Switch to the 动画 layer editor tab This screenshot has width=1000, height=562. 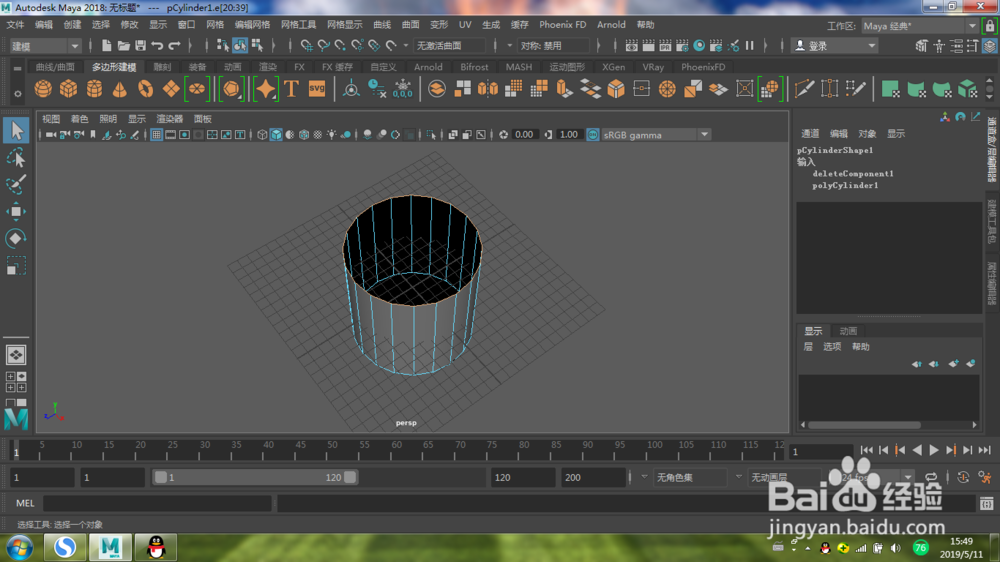848,331
